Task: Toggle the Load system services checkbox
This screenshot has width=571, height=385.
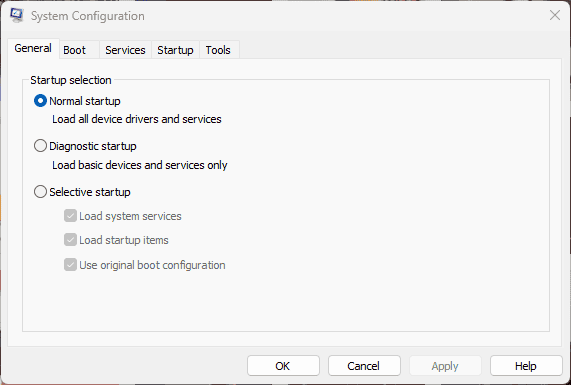Action: (70, 216)
